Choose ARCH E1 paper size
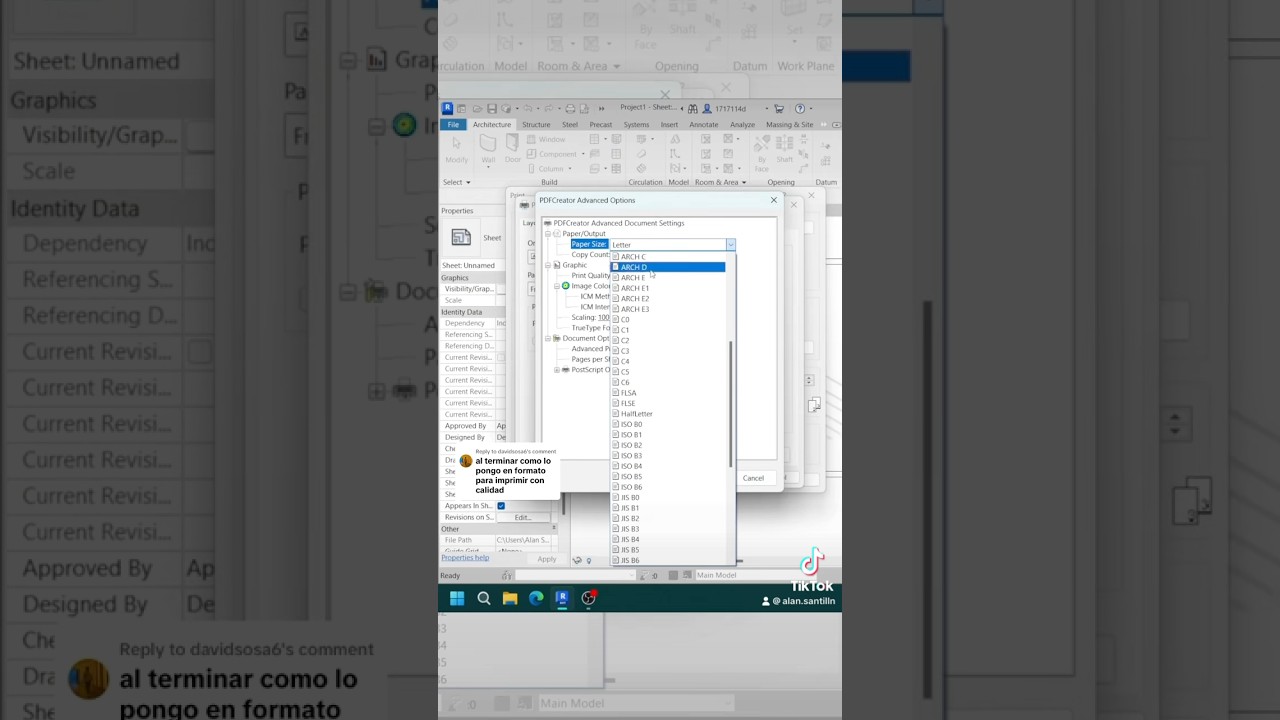 668,288
